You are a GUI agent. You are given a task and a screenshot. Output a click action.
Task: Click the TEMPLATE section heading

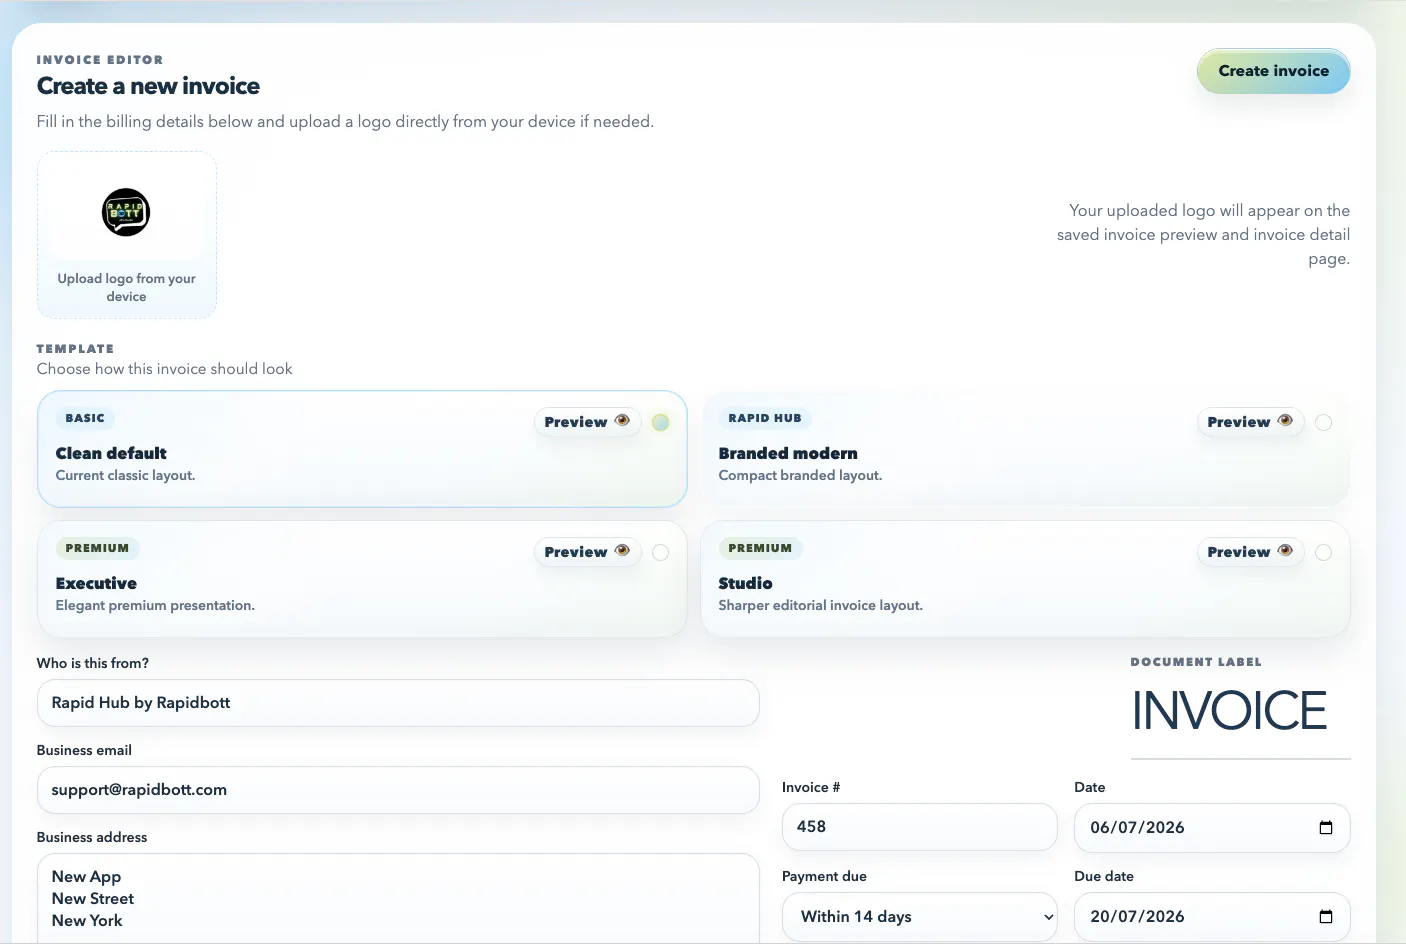click(75, 349)
